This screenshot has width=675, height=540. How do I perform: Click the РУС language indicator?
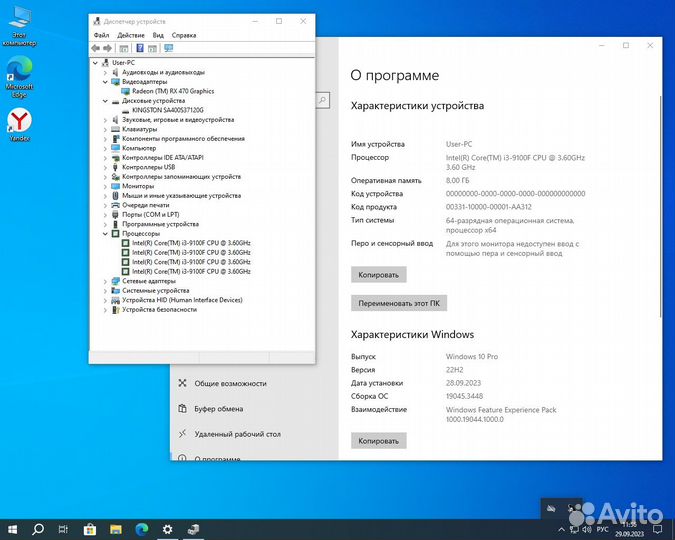click(602, 530)
